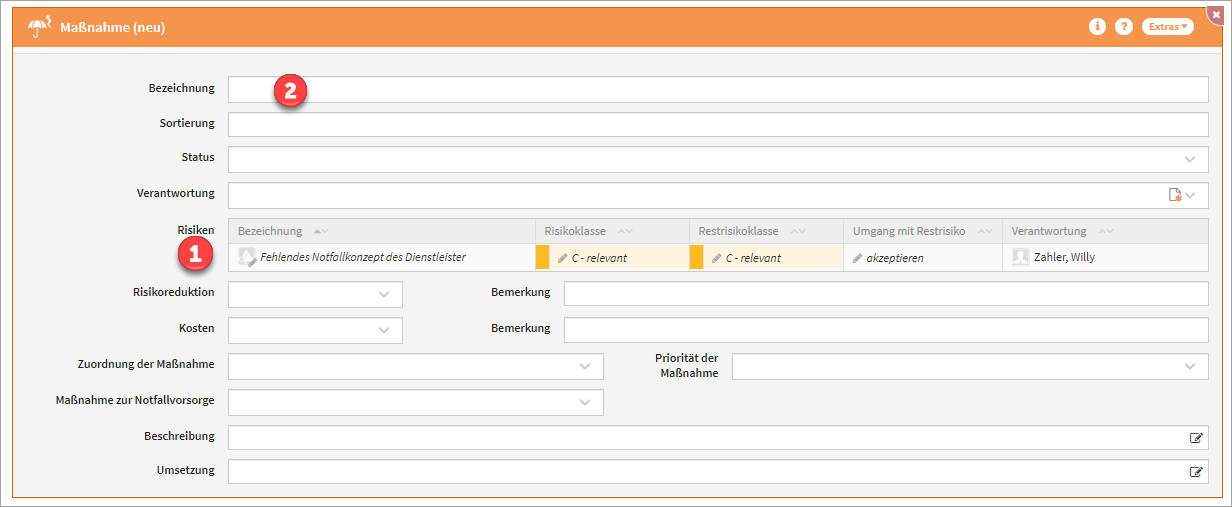This screenshot has height=507, width=1232.
Task: Focus the Sortierung input field
Action: 718,125
